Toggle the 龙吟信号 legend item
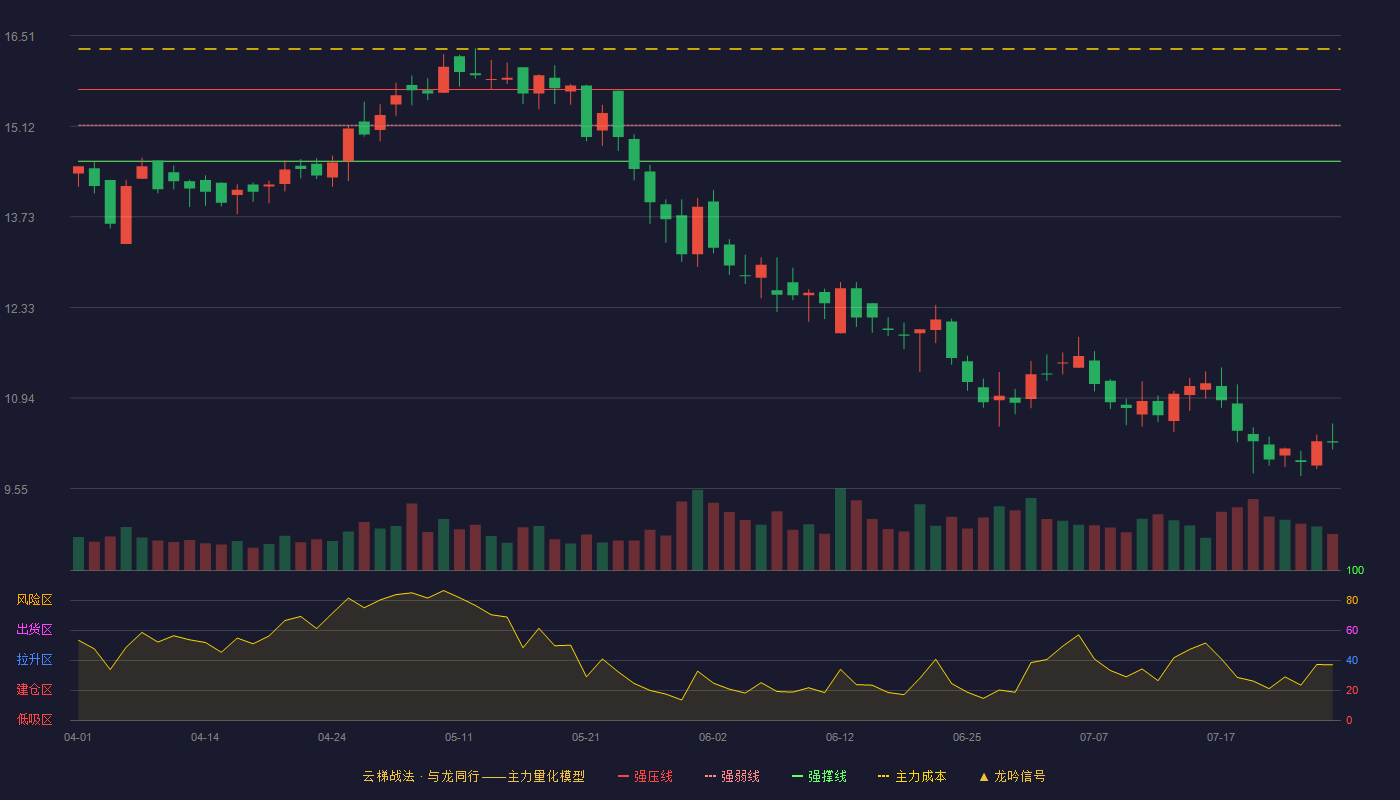Viewport: 1400px width, 800px height. click(1012, 776)
